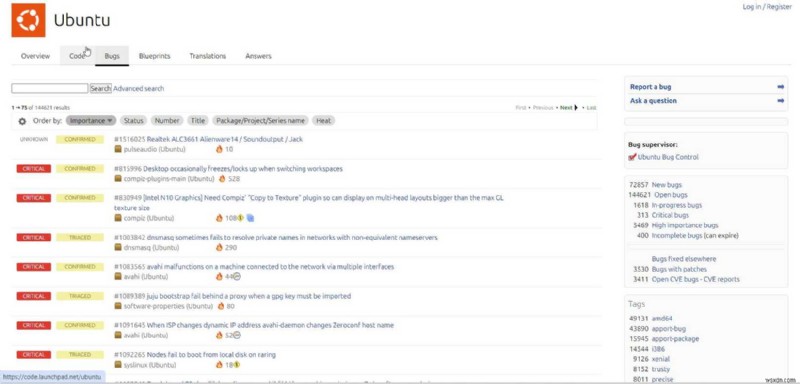The width and height of the screenshot is (800, 384).
Task: Click the Search button
Action: click(x=101, y=89)
